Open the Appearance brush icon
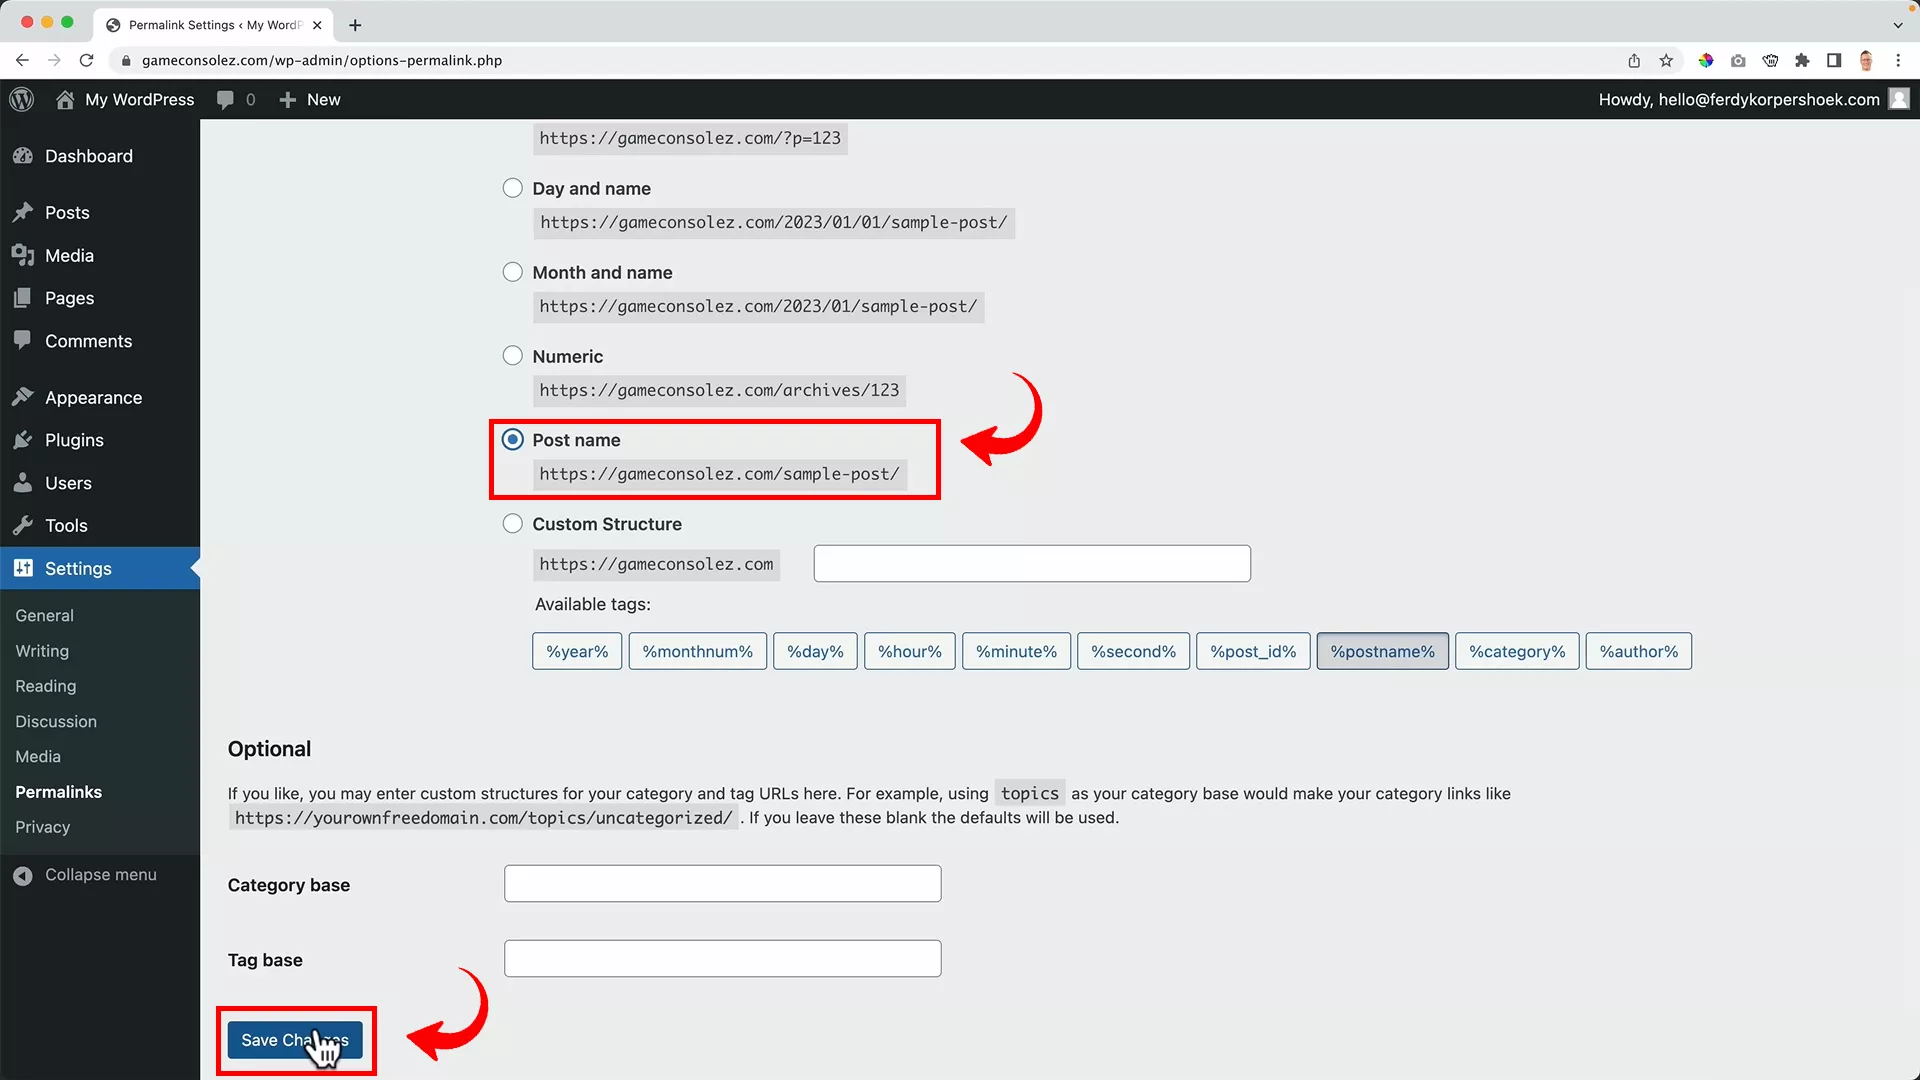The width and height of the screenshot is (1920, 1080). (x=23, y=397)
